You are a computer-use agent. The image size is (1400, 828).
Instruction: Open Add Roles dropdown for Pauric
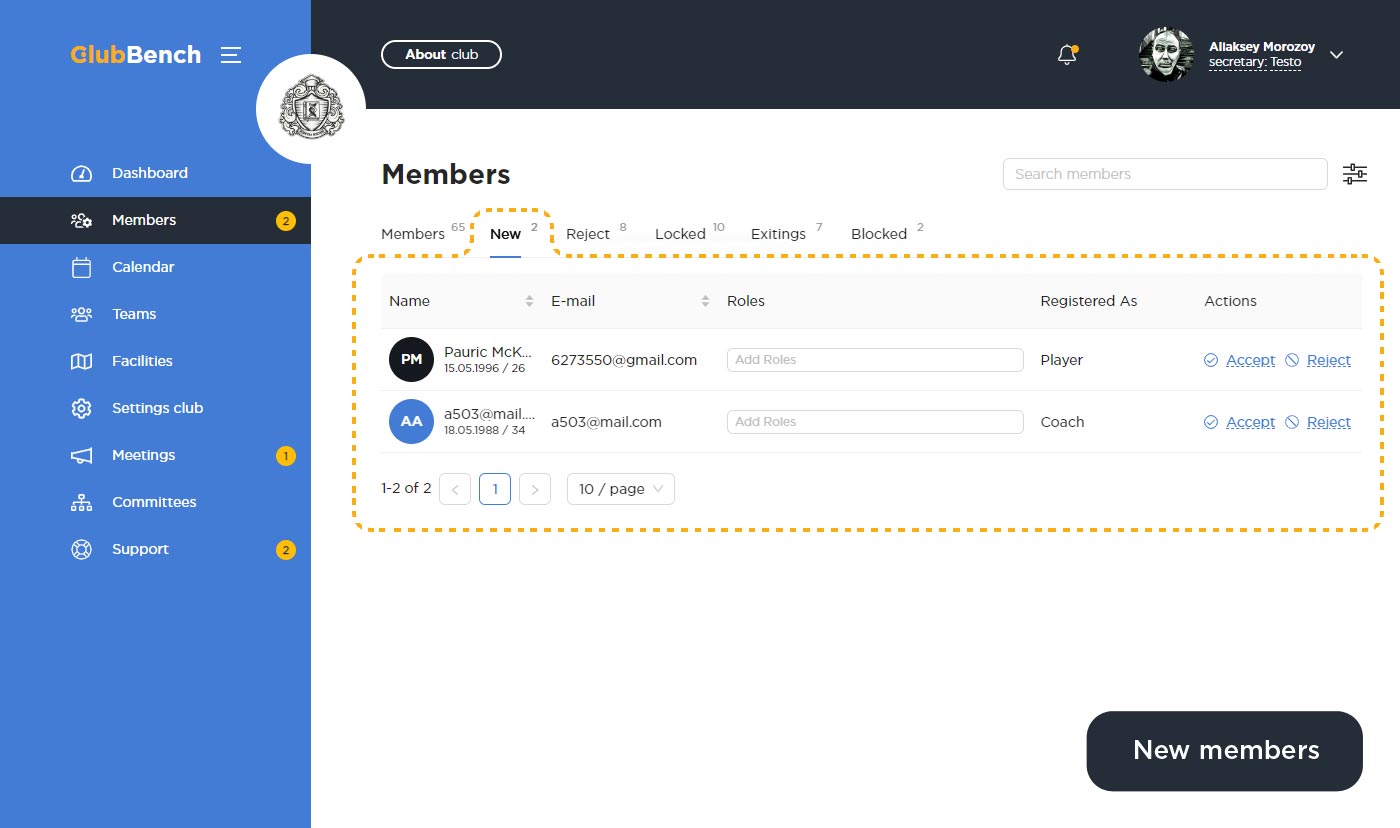[x=874, y=360]
